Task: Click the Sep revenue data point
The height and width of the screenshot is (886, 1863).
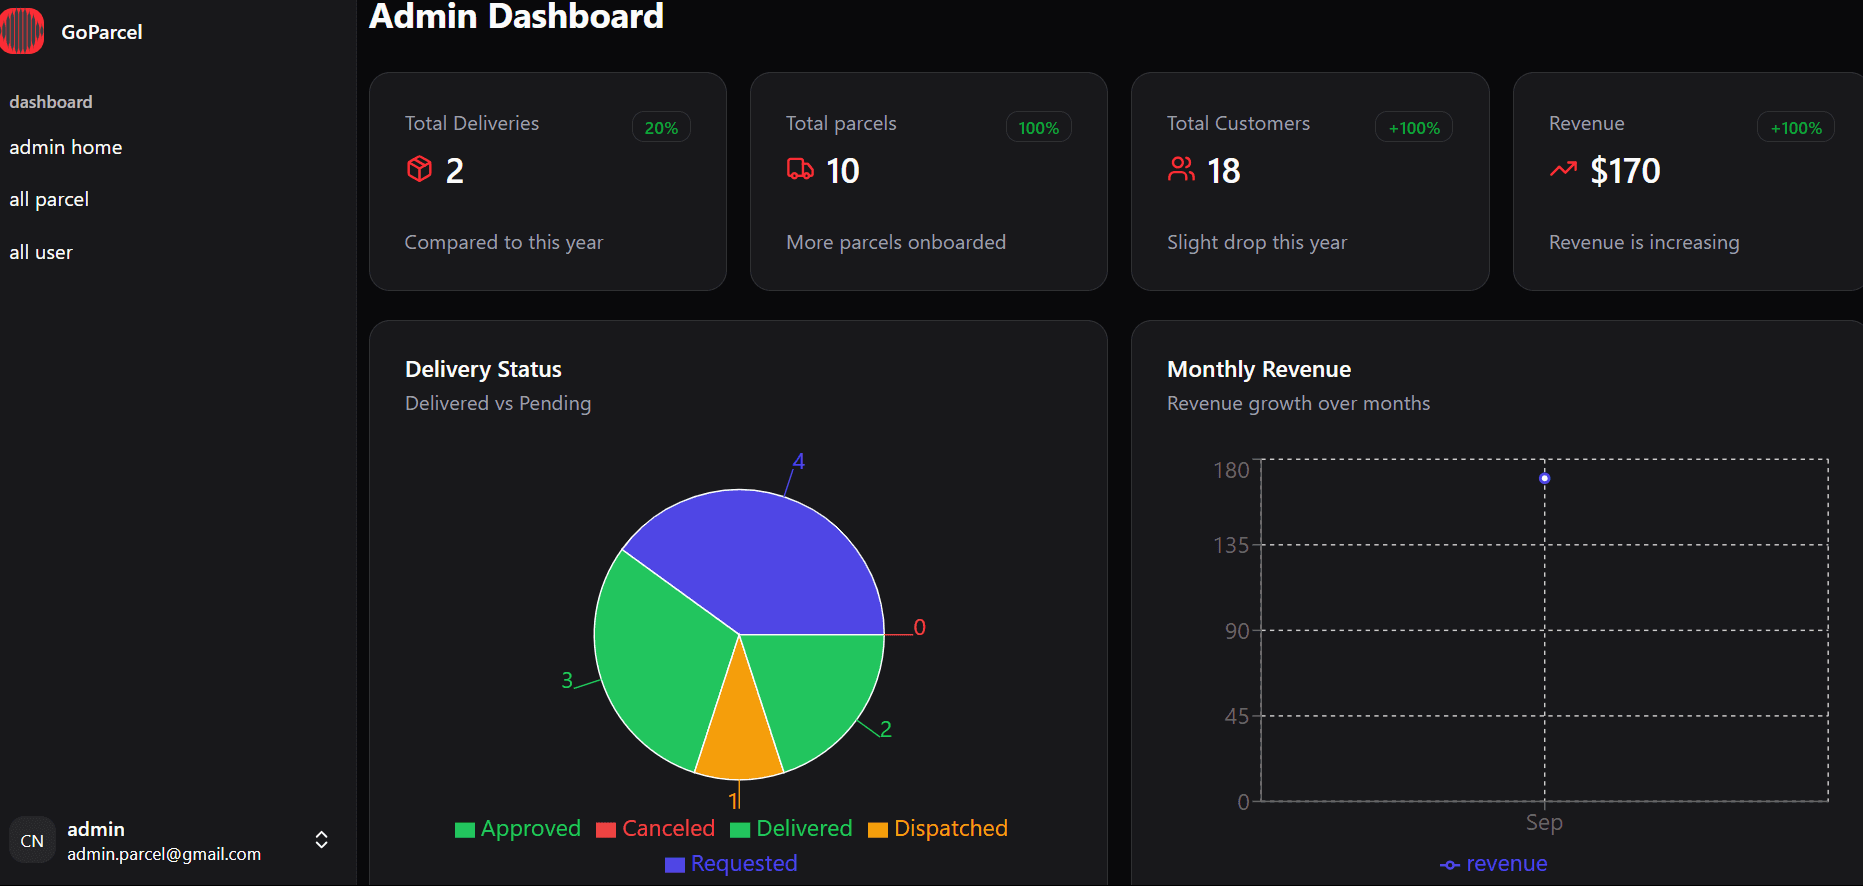Action: (1544, 478)
